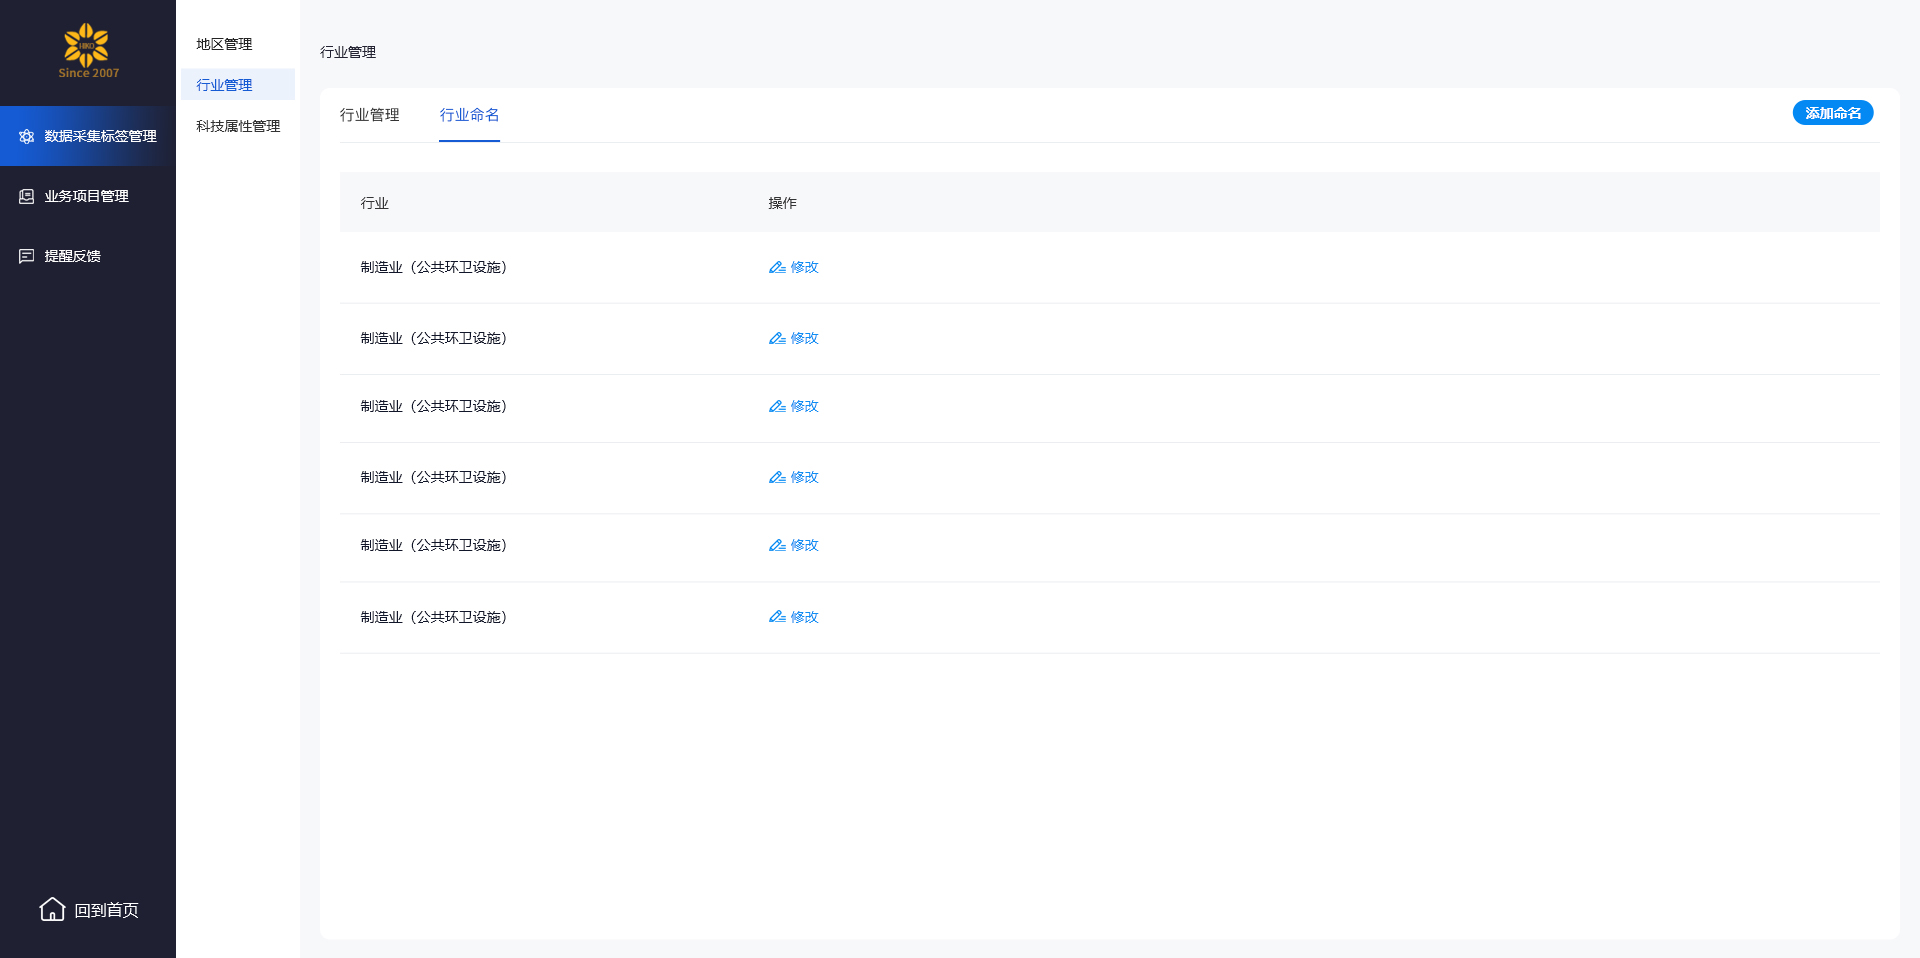Click the edit pencil icon in second row
1920x958 pixels.
(x=776, y=338)
